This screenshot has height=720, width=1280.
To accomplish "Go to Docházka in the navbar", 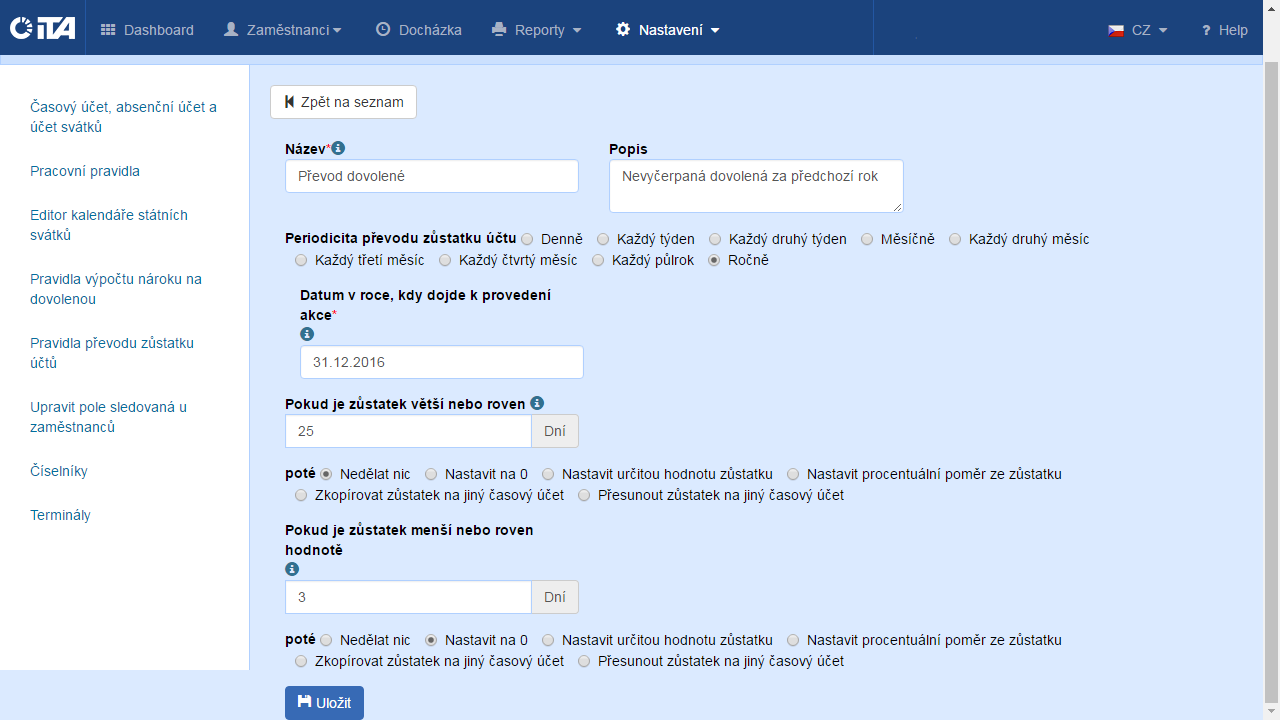I will point(419,30).
